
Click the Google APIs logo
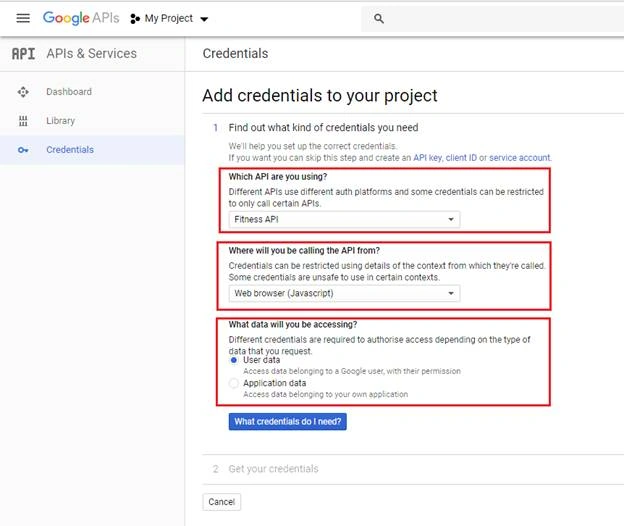coord(81,18)
